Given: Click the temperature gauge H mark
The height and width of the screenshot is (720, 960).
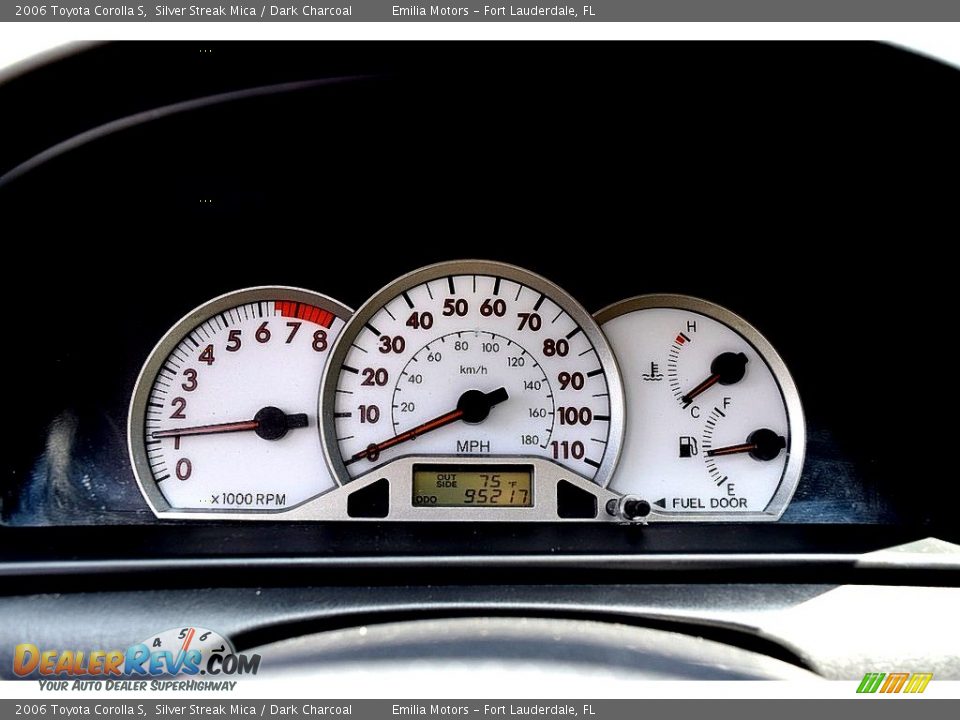Looking at the screenshot, I should point(691,325).
